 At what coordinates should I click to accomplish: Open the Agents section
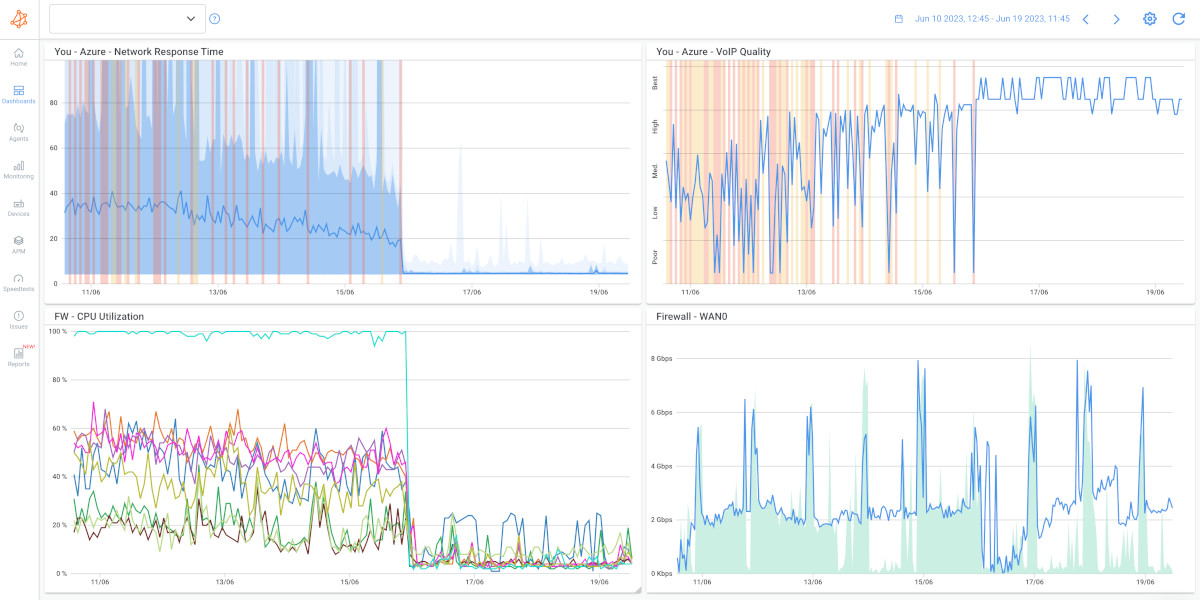tap(18, 133)
